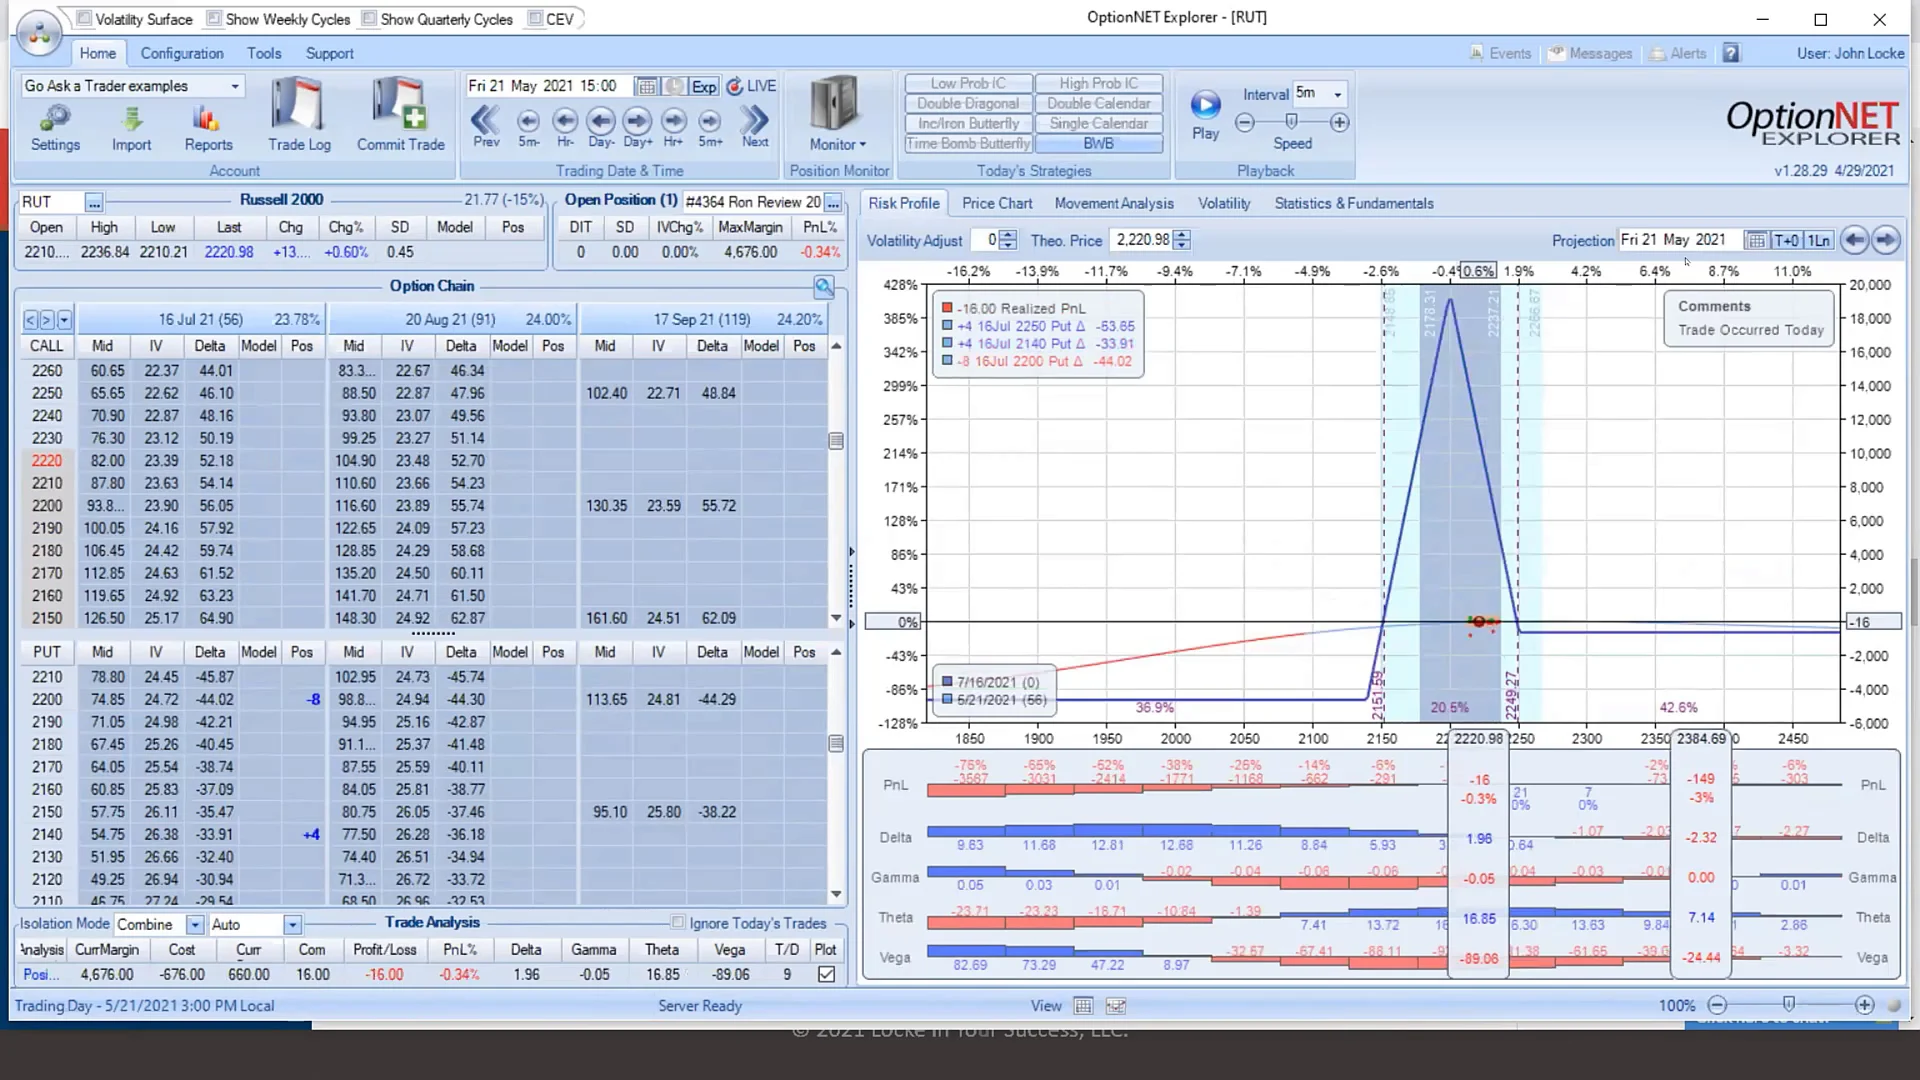The height and width of the screenshot is (1080, 1920).
Task: Toggle Show Weekly Cycles checkbox
Action: (x=214, y=19)
